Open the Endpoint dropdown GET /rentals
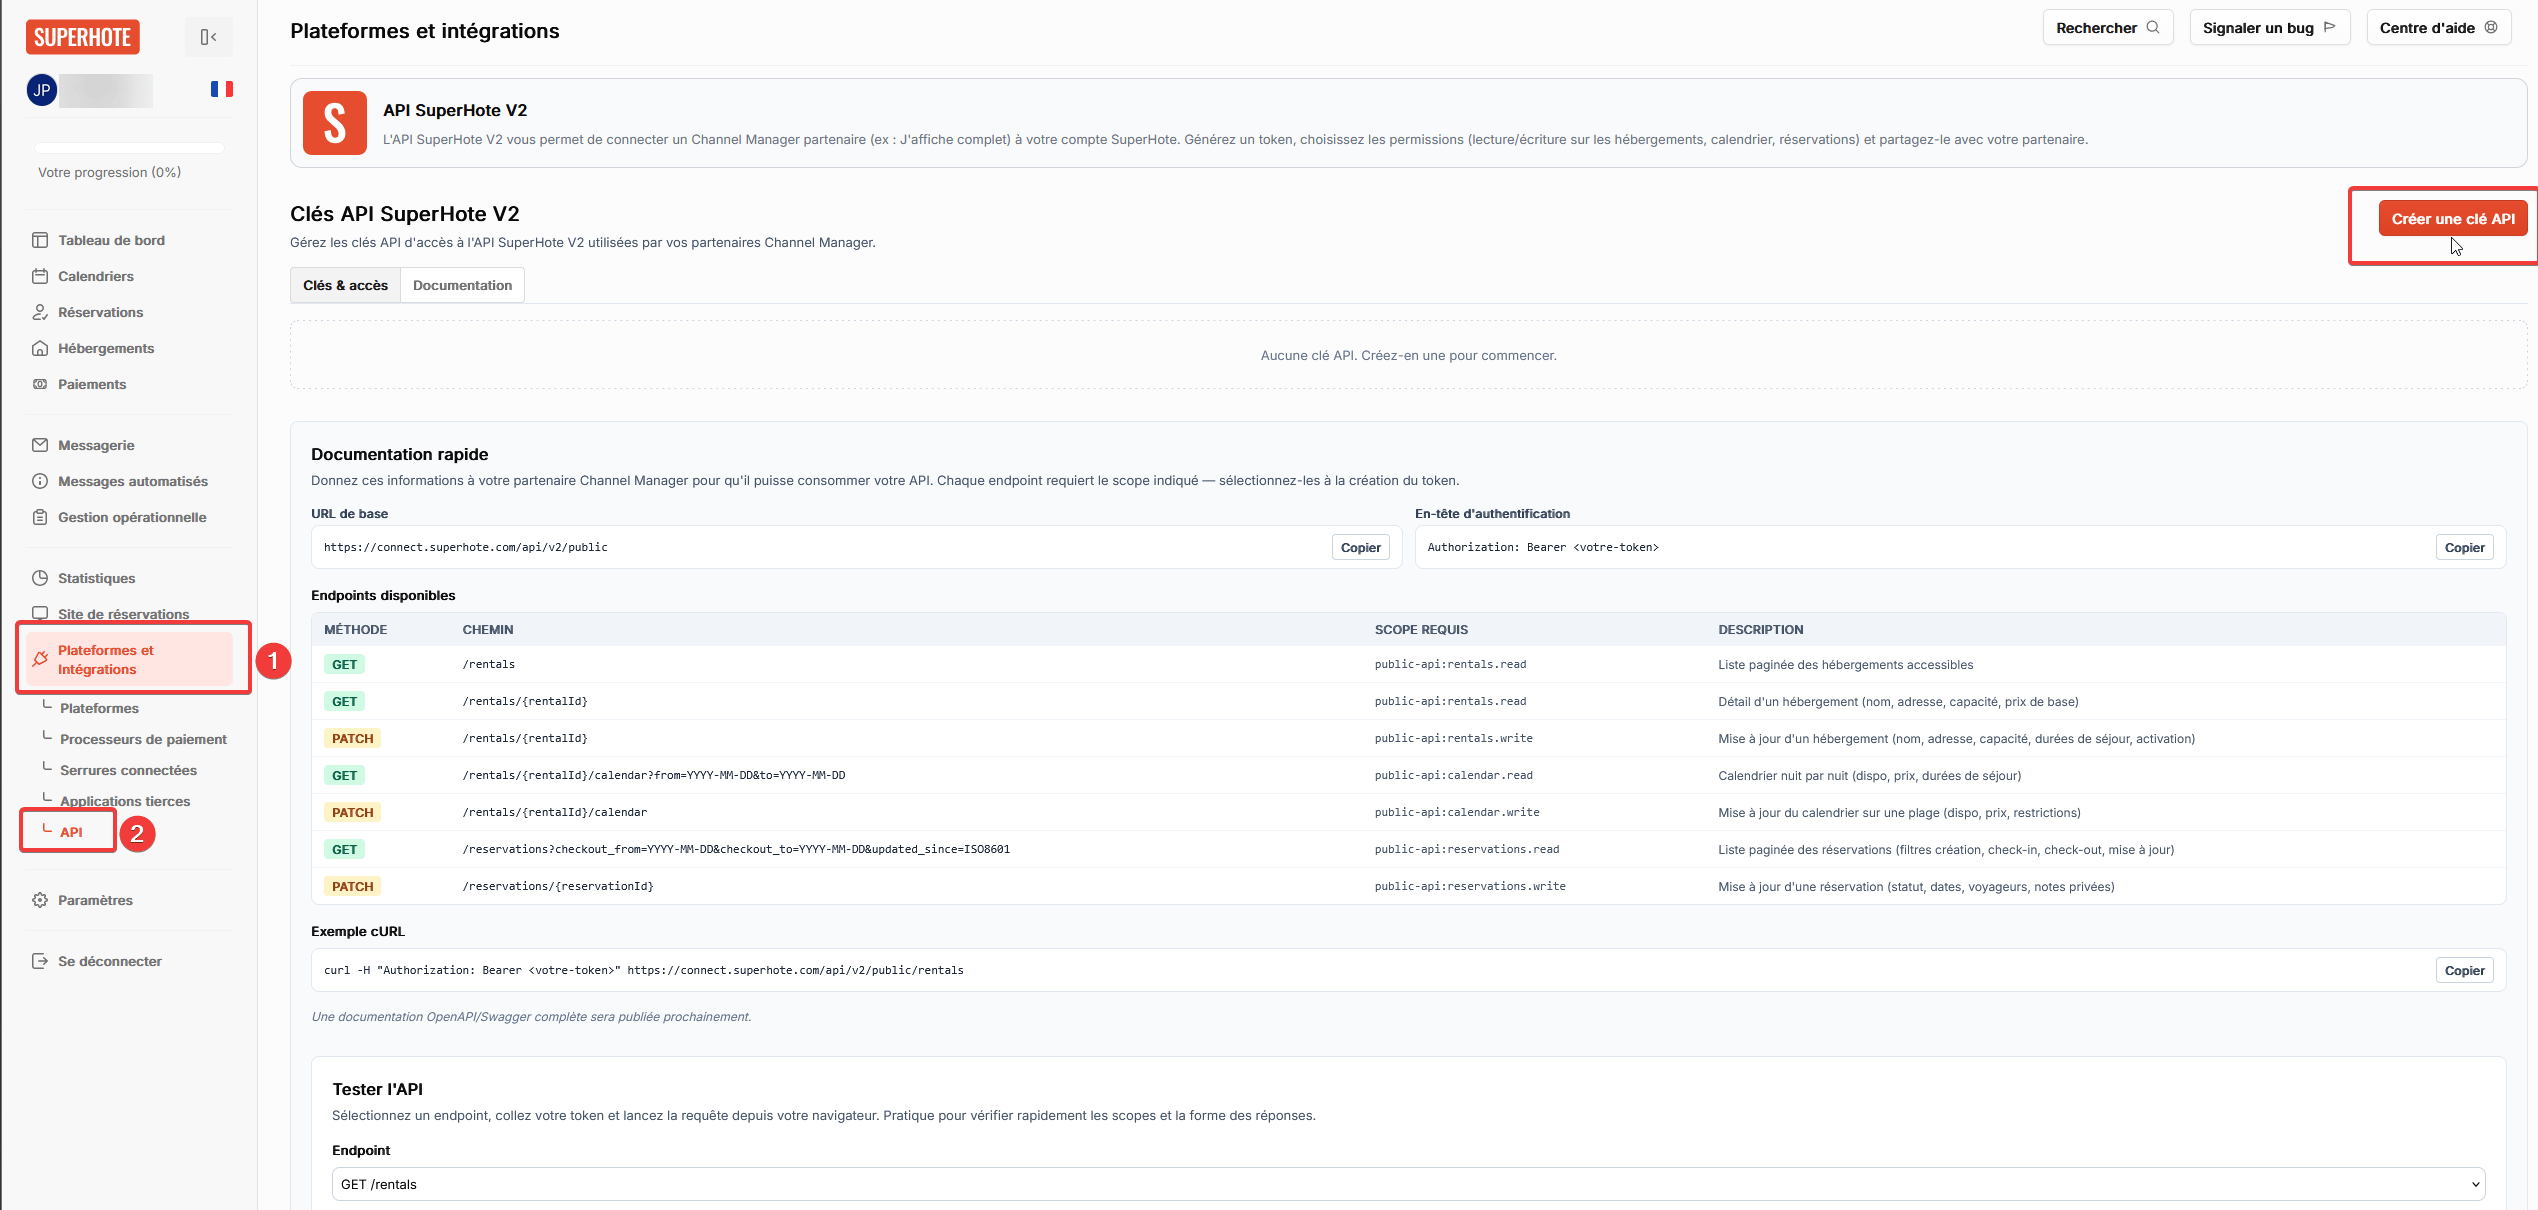 pyautogui.click(x=1408, y=1184)
